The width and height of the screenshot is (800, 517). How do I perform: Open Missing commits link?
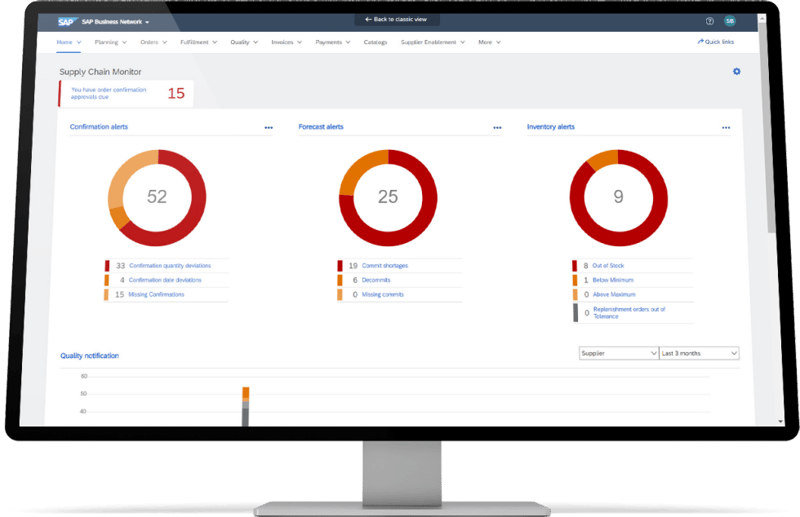point(383,294)
